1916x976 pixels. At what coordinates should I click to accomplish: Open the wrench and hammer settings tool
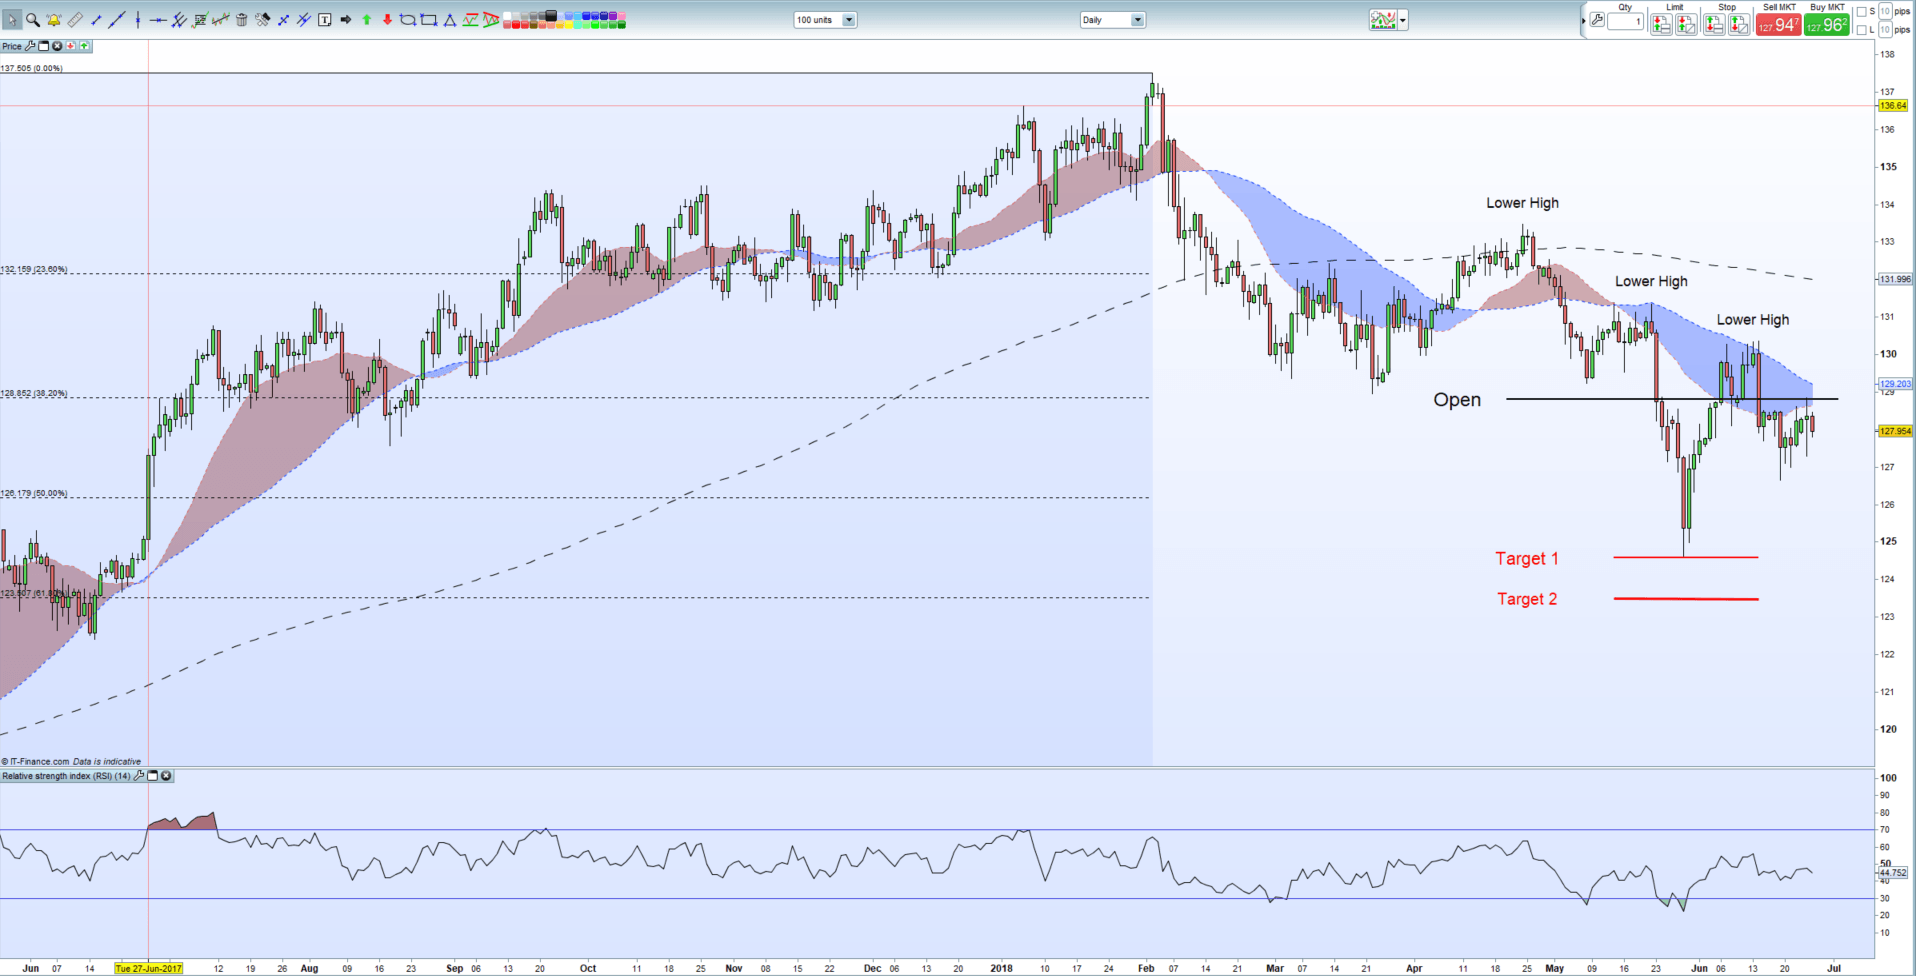262,20
